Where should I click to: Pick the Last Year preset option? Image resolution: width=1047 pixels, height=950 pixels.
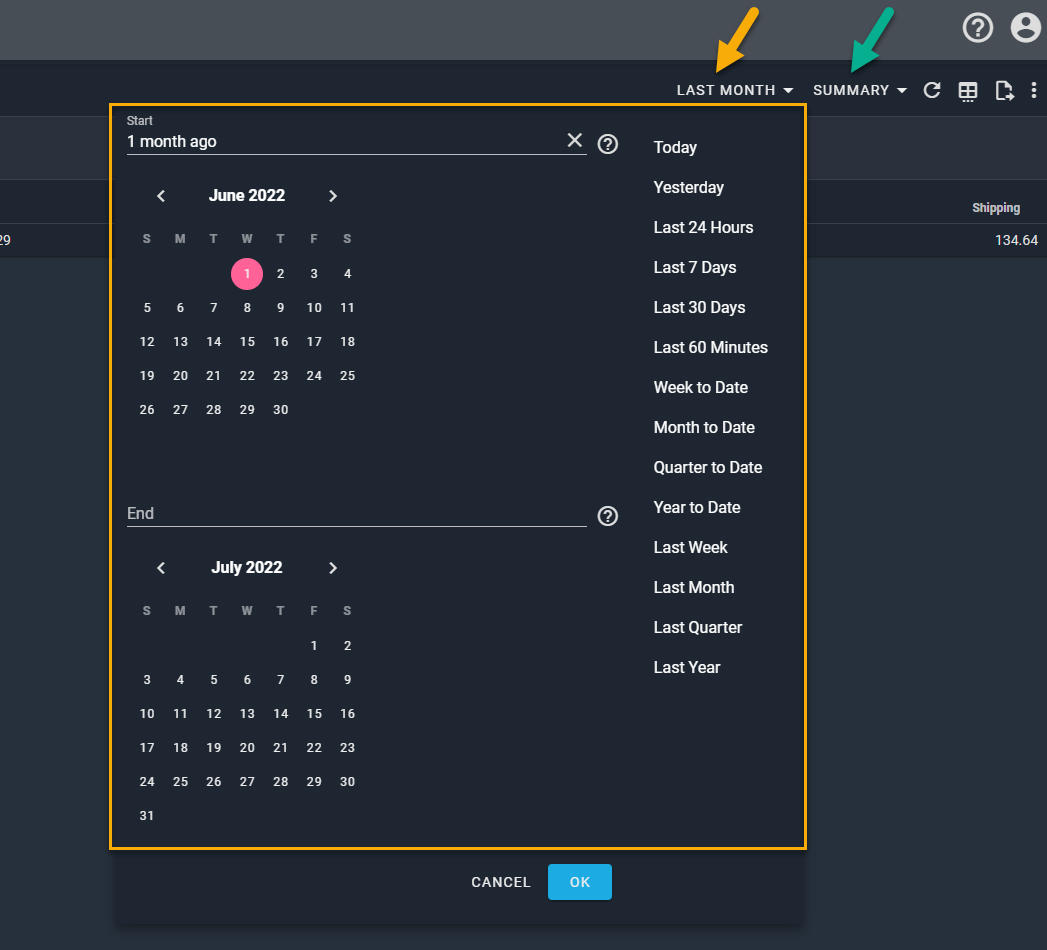coord(687,667)
